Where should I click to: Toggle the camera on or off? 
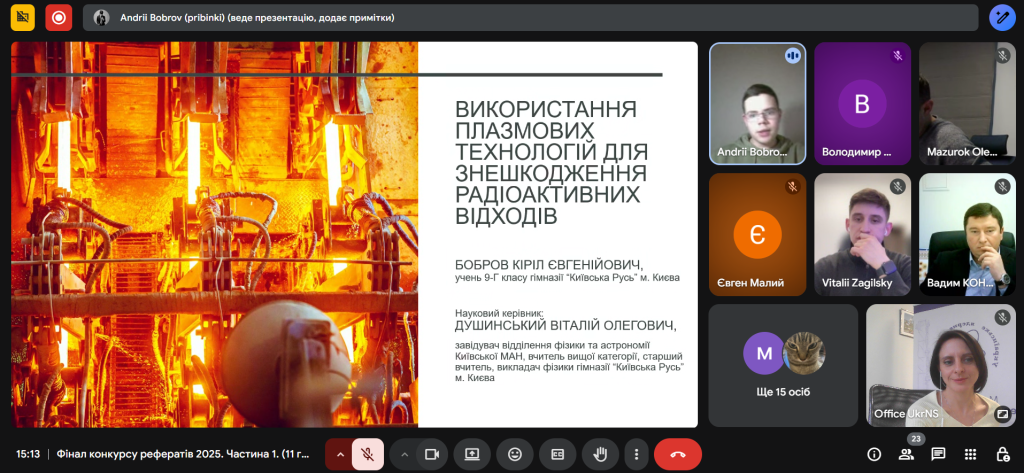(x=432, y=454)
